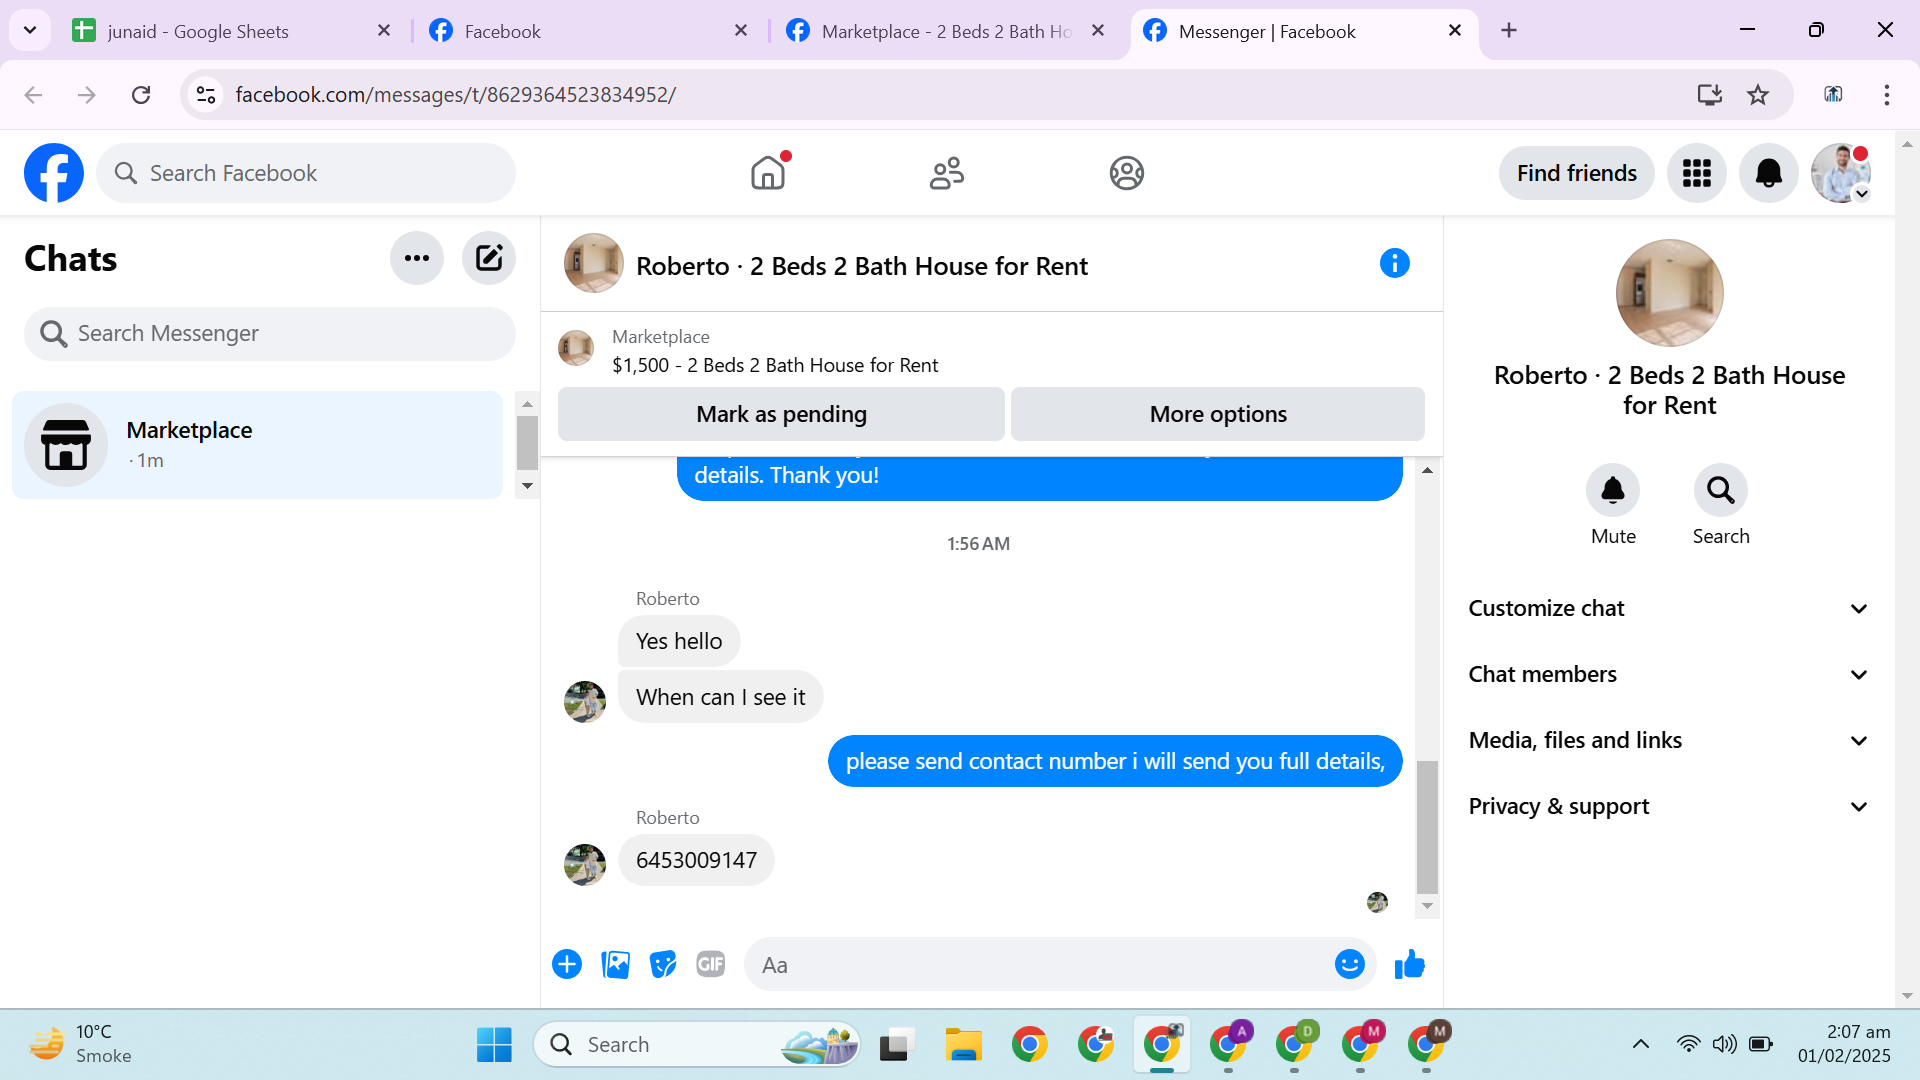The image size is (1920, 1080).
Task: Click Roberto's avatar beside 6453009147 message
Action: (585, 865)
